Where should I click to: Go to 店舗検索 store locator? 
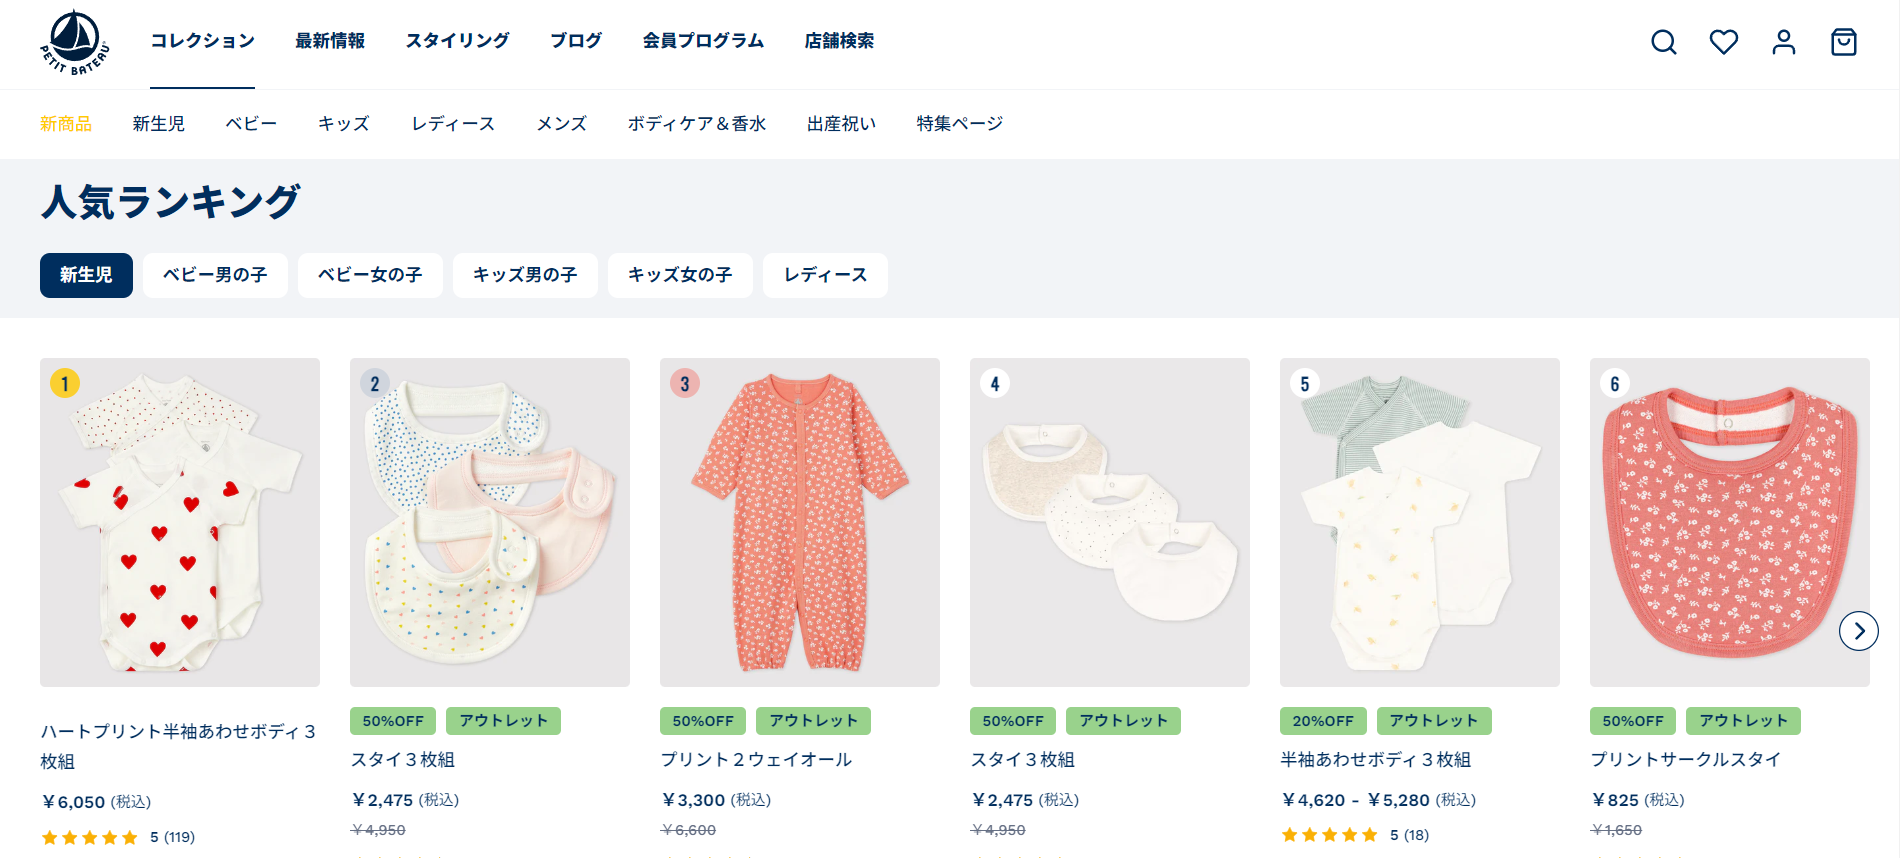pos(839,41)
